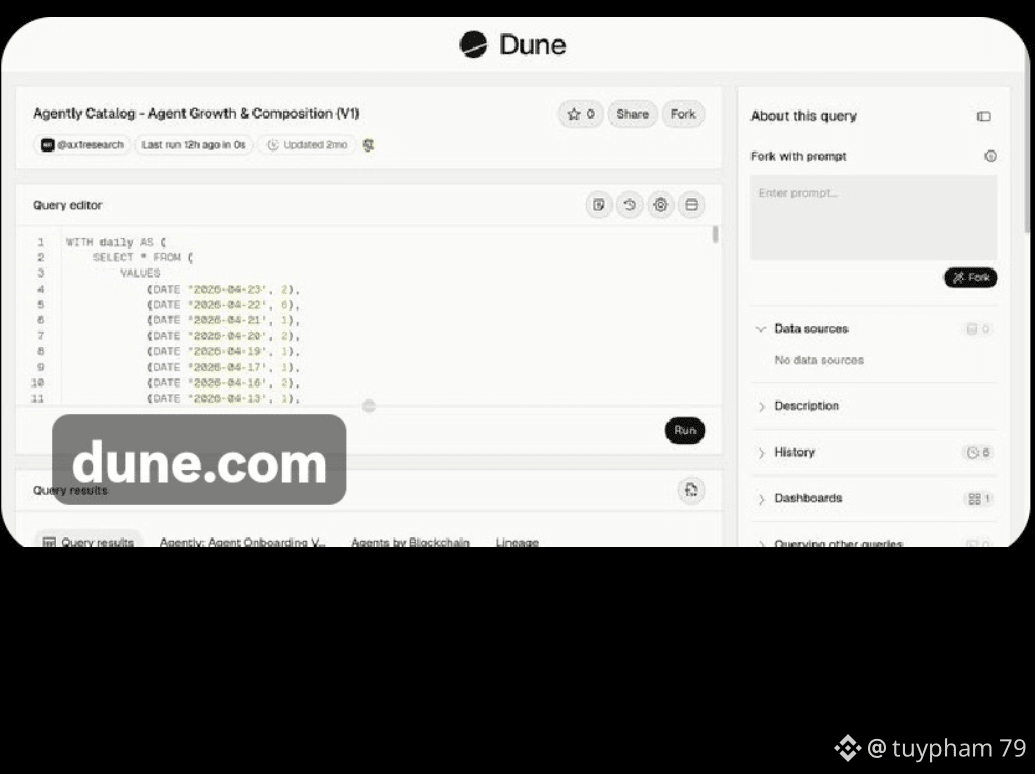Click the 'Updated 2mo' clock chip
The image size is (1035, 774).
(307, 145)
